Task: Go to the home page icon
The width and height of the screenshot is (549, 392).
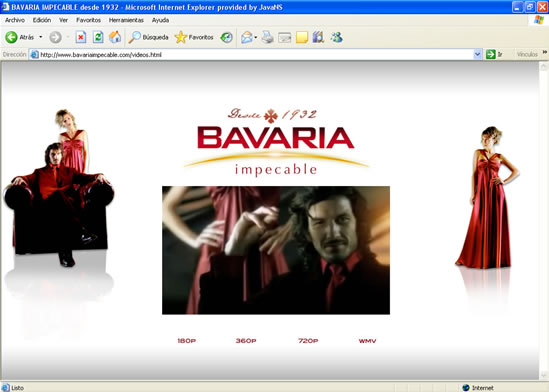Action: pos(115,37)
